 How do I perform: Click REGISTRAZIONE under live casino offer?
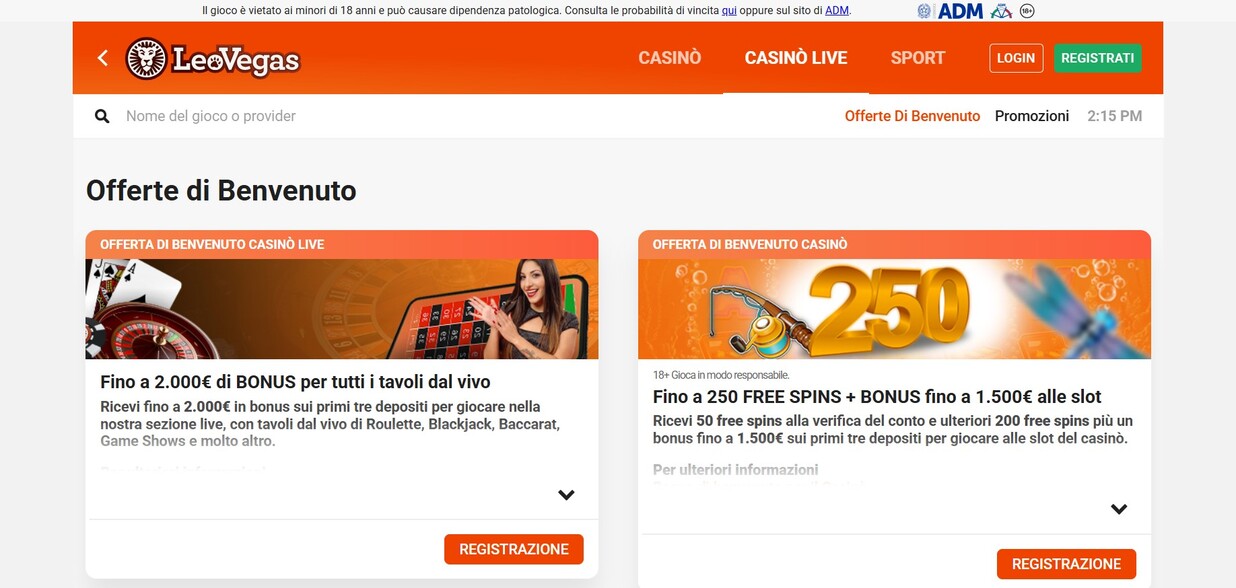514,549
